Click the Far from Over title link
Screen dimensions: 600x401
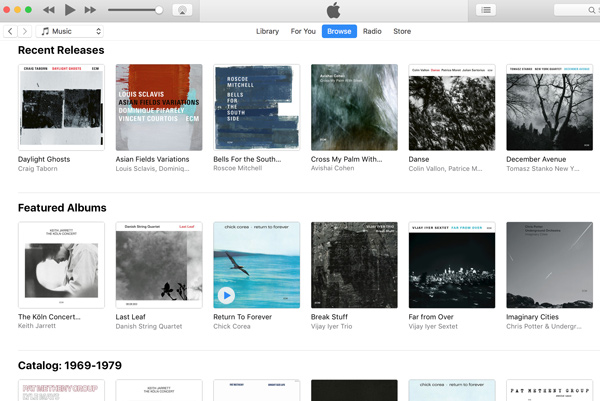tap(431, 317)
